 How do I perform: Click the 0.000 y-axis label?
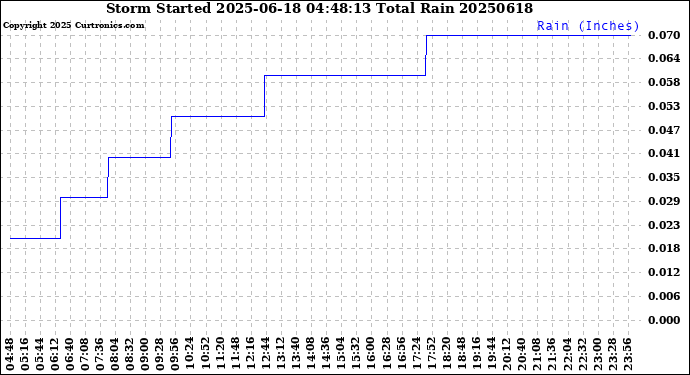click(664, 320)
